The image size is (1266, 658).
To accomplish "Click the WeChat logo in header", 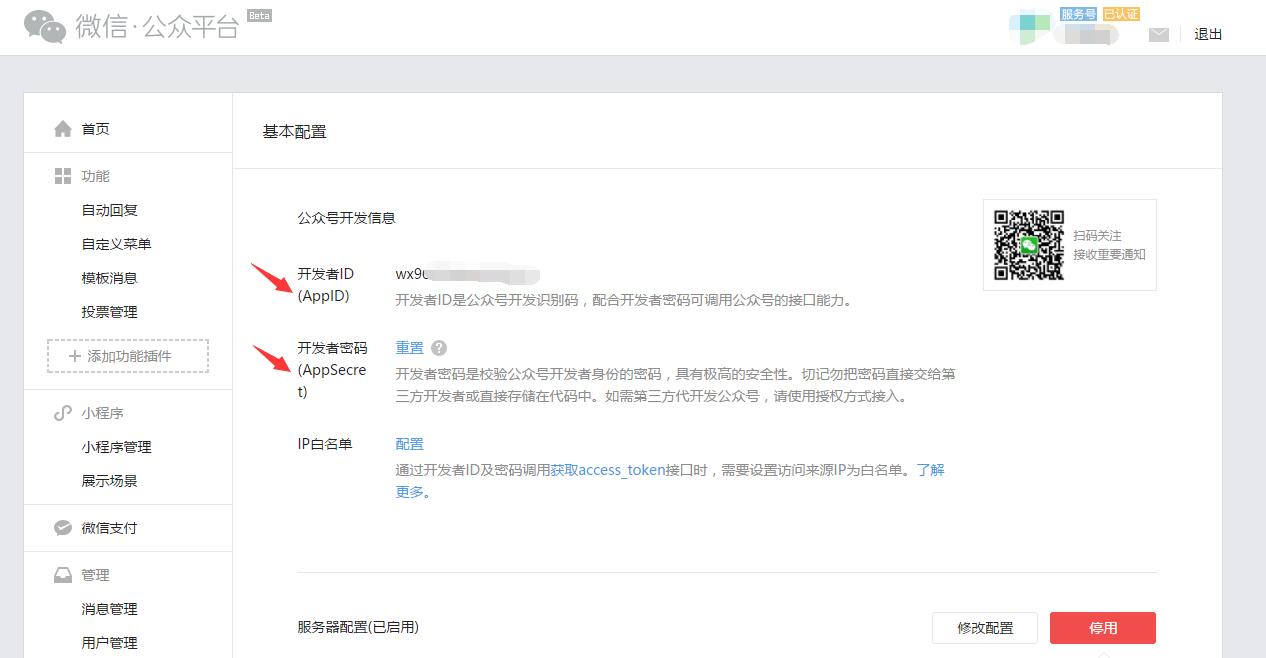I will point(45,27).
